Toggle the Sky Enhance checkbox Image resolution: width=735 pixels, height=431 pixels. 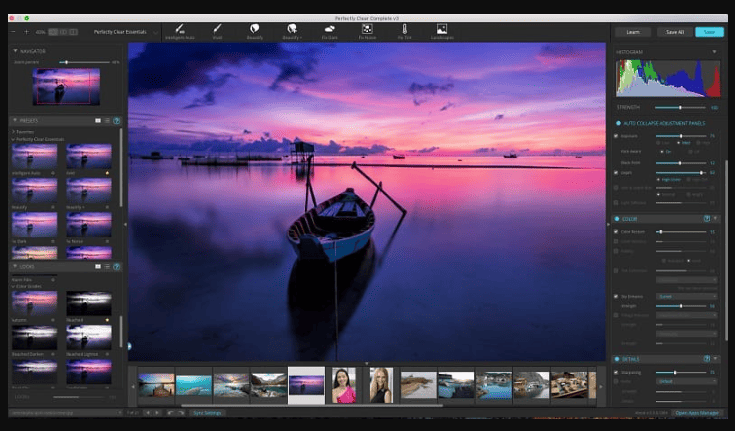pyautogui.click(x=616, y=296)
